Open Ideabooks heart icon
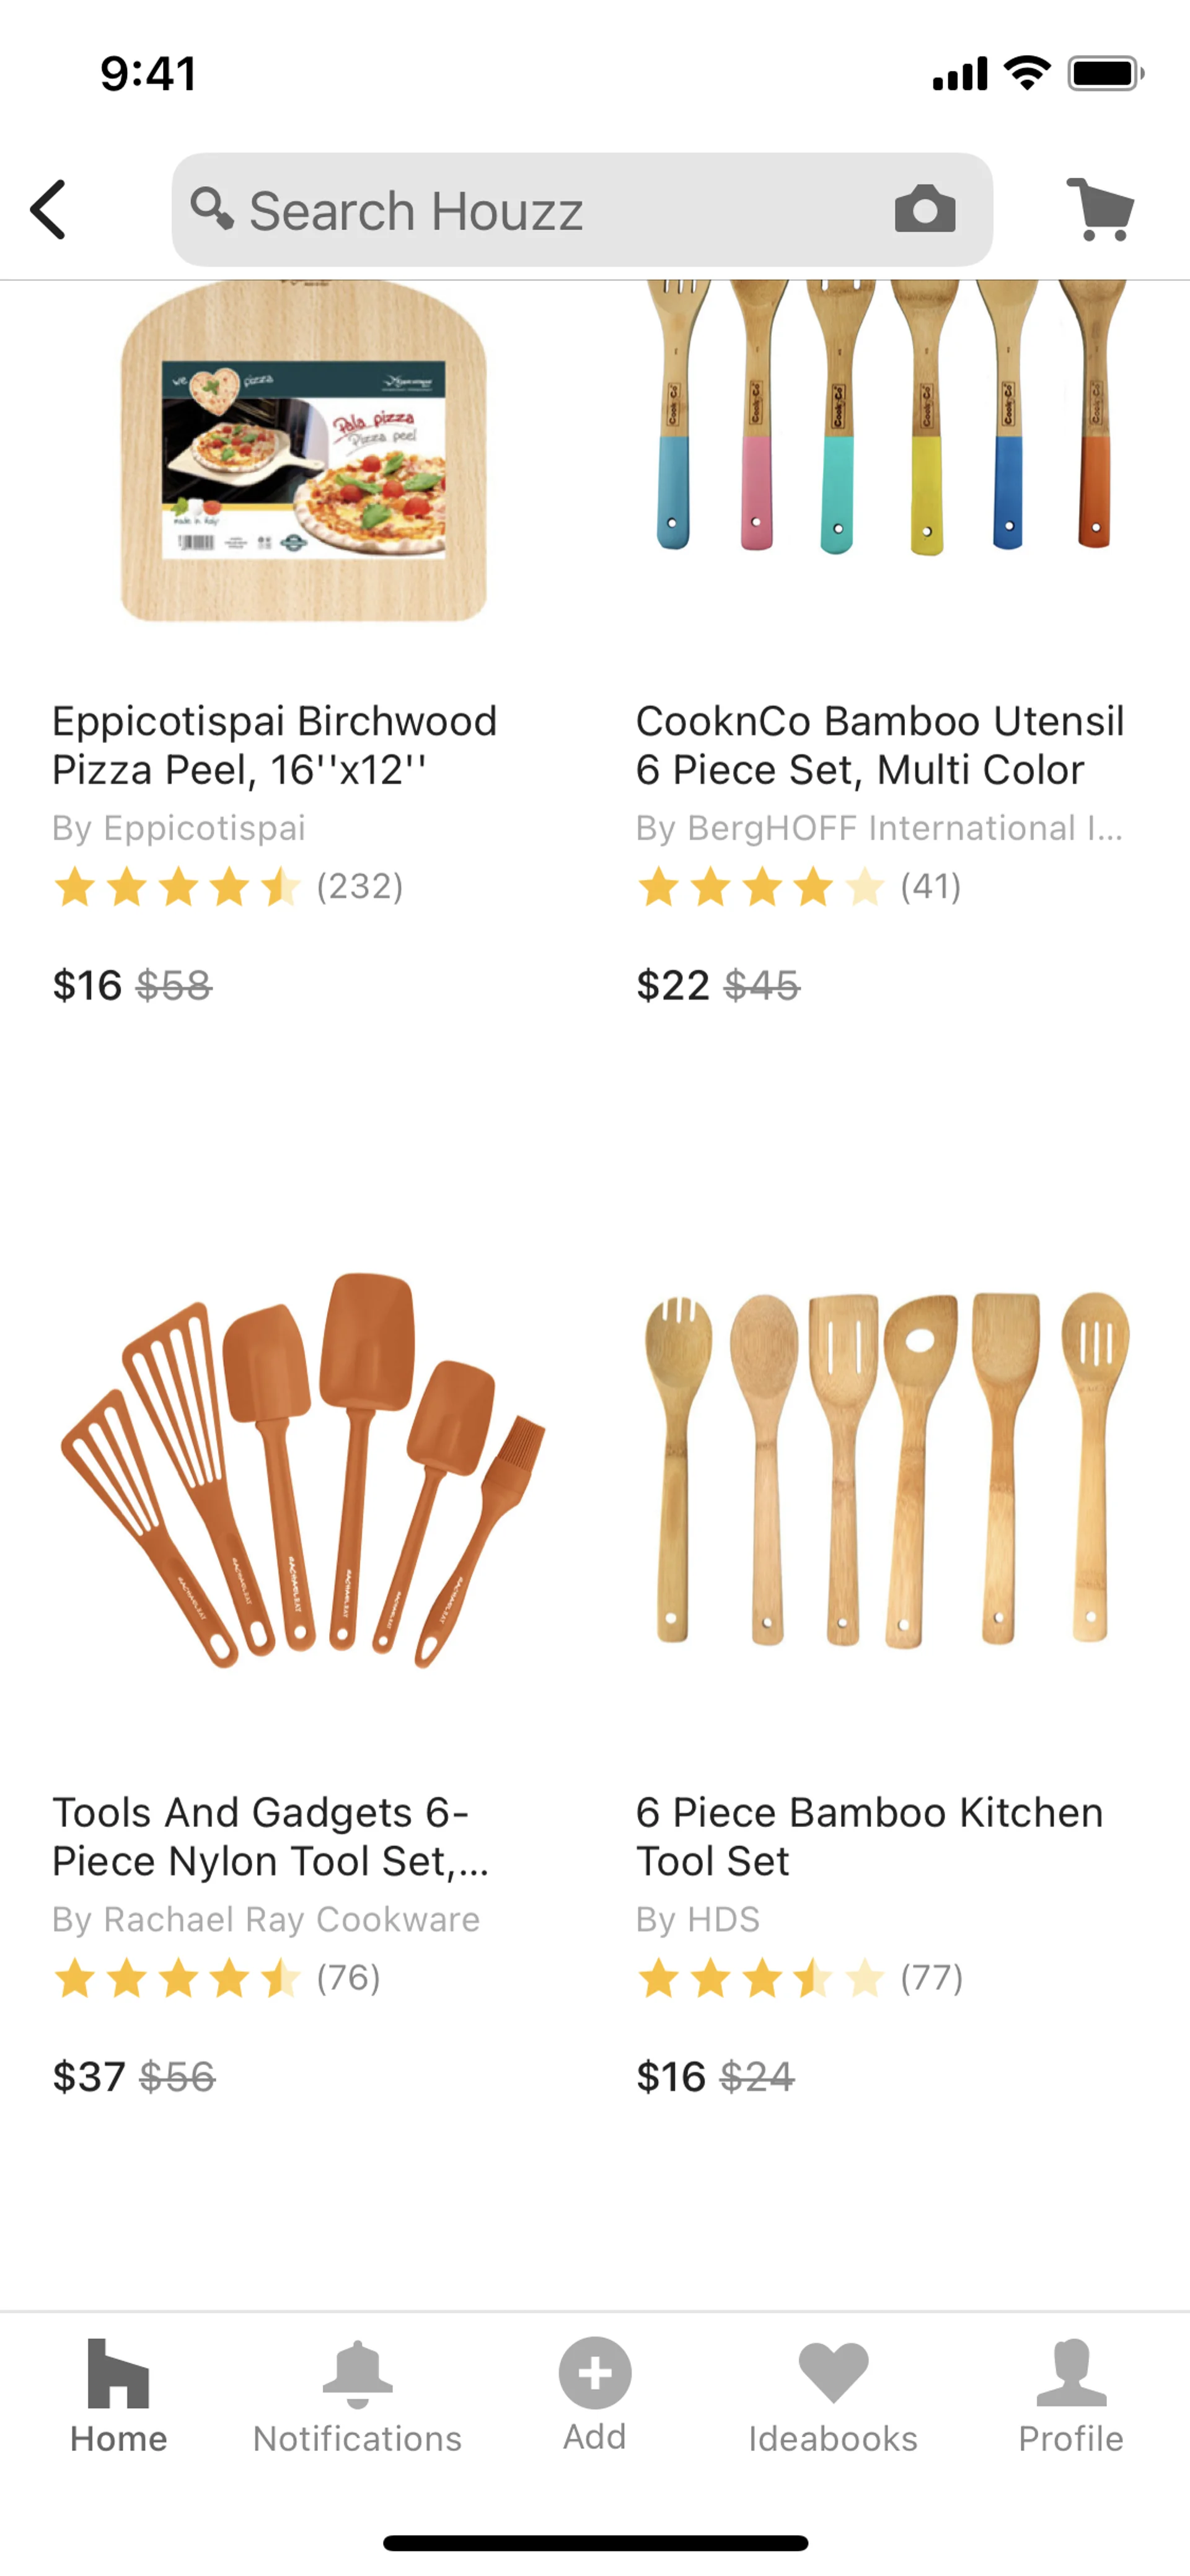The height and width of the screenshot is (2576, 1190). click(833, 2373)
